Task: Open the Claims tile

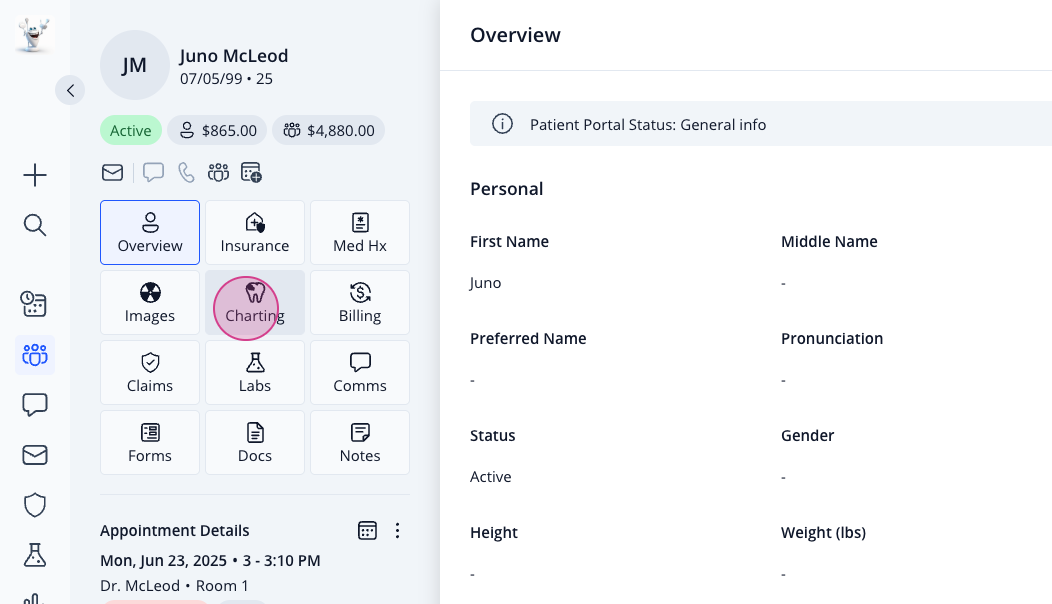Action: click(150, 372)
